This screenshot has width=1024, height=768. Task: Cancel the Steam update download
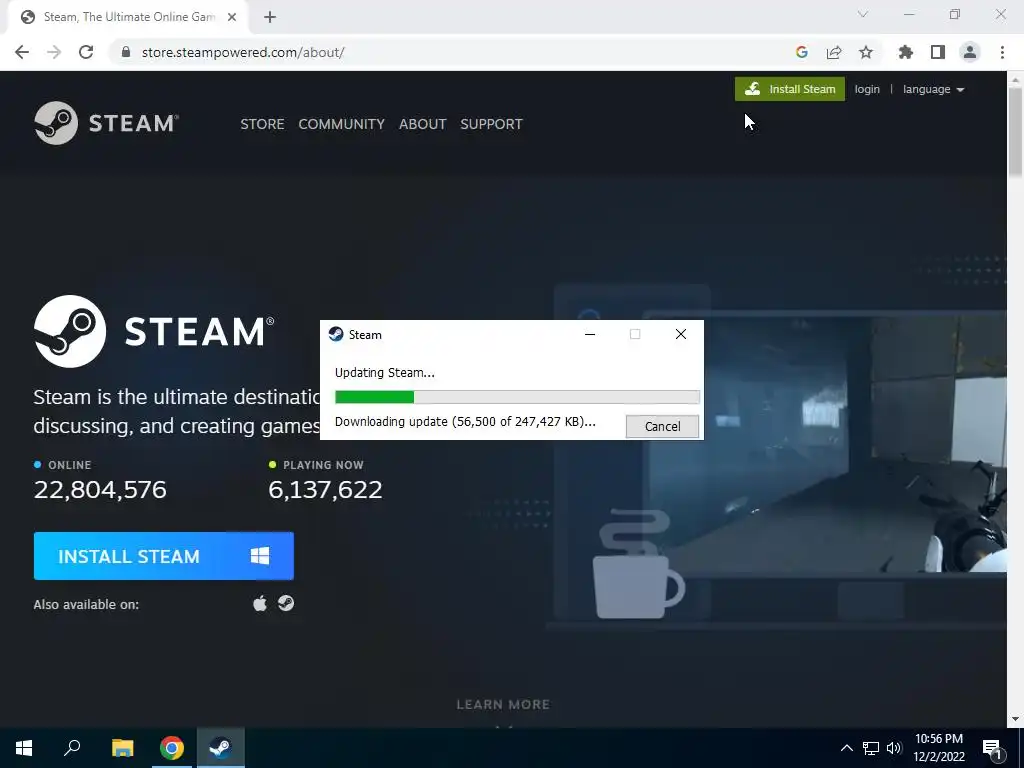662,426
